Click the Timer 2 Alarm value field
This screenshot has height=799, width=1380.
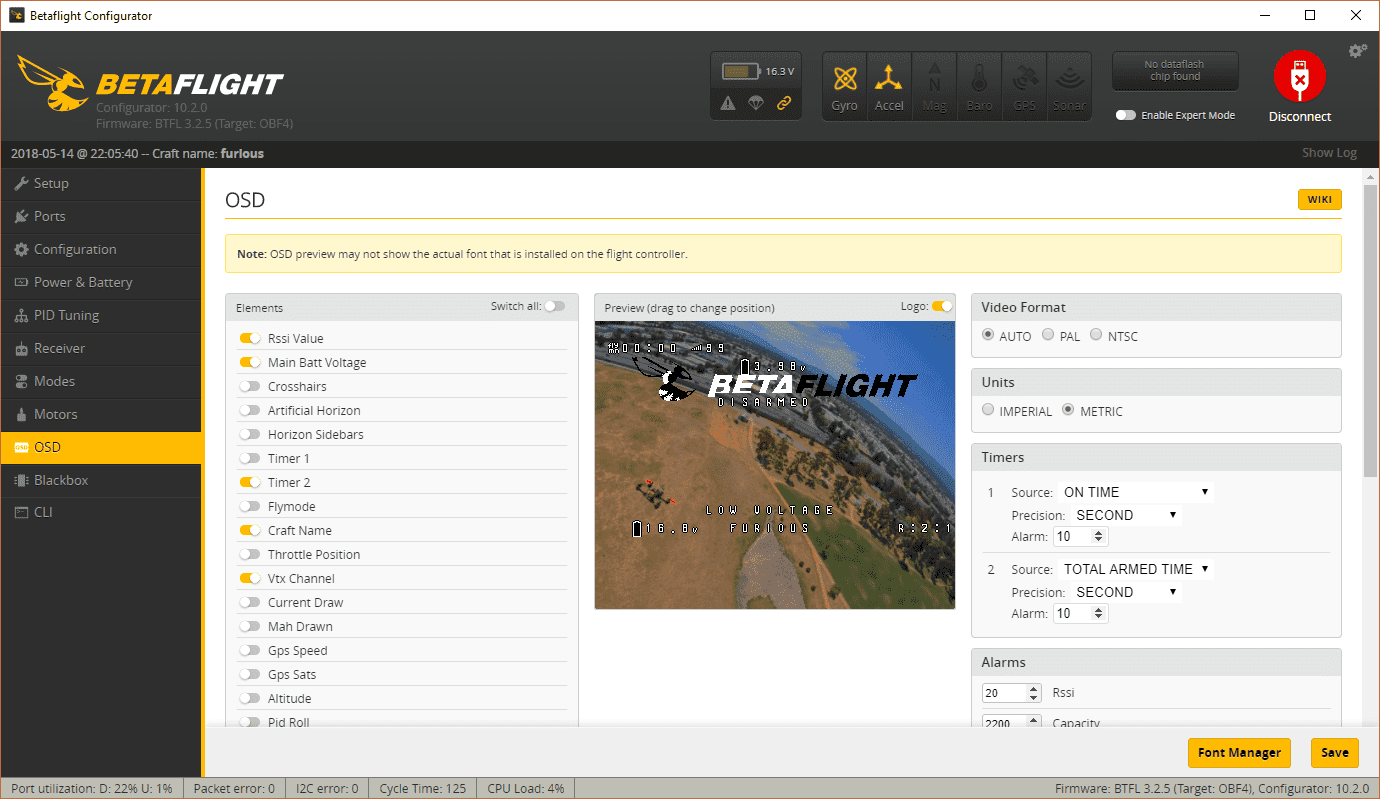[1080, 614]
